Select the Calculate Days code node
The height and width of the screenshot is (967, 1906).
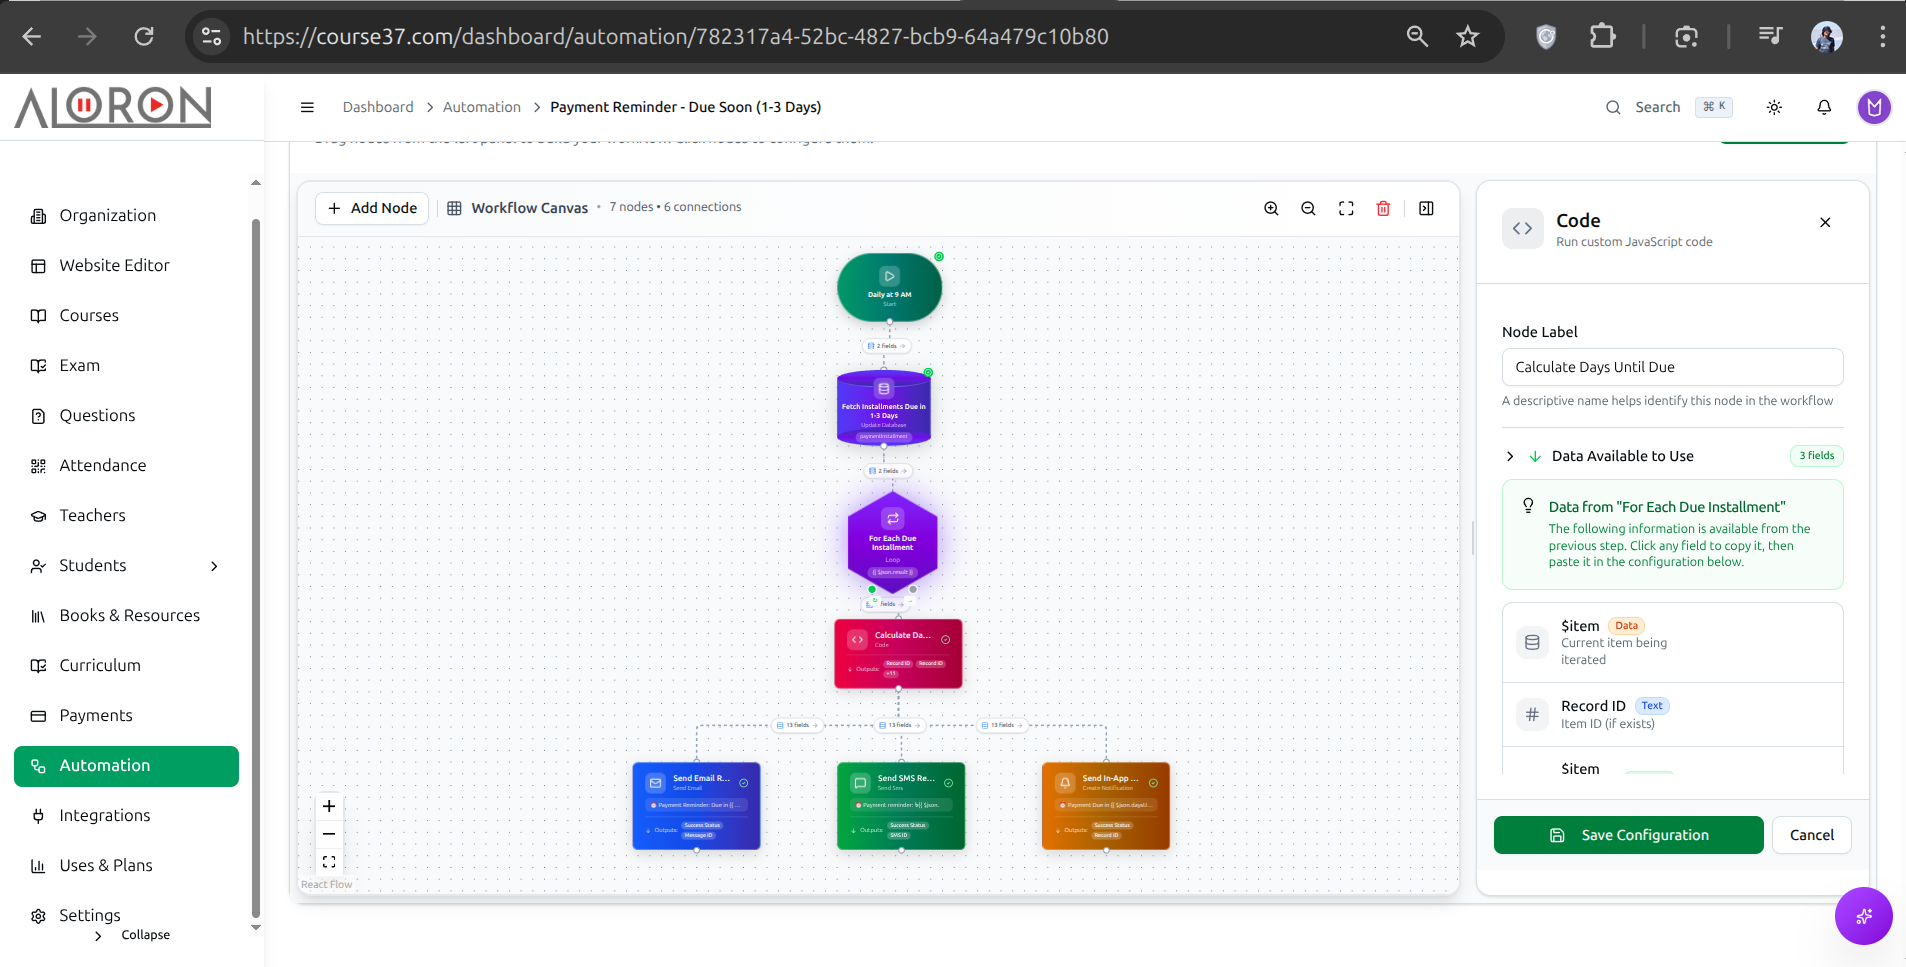point(898,653)
